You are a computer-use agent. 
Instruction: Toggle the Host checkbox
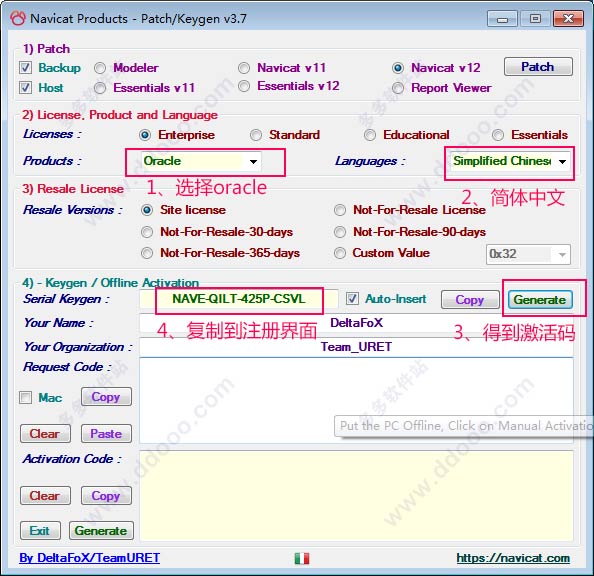point(25,88)
